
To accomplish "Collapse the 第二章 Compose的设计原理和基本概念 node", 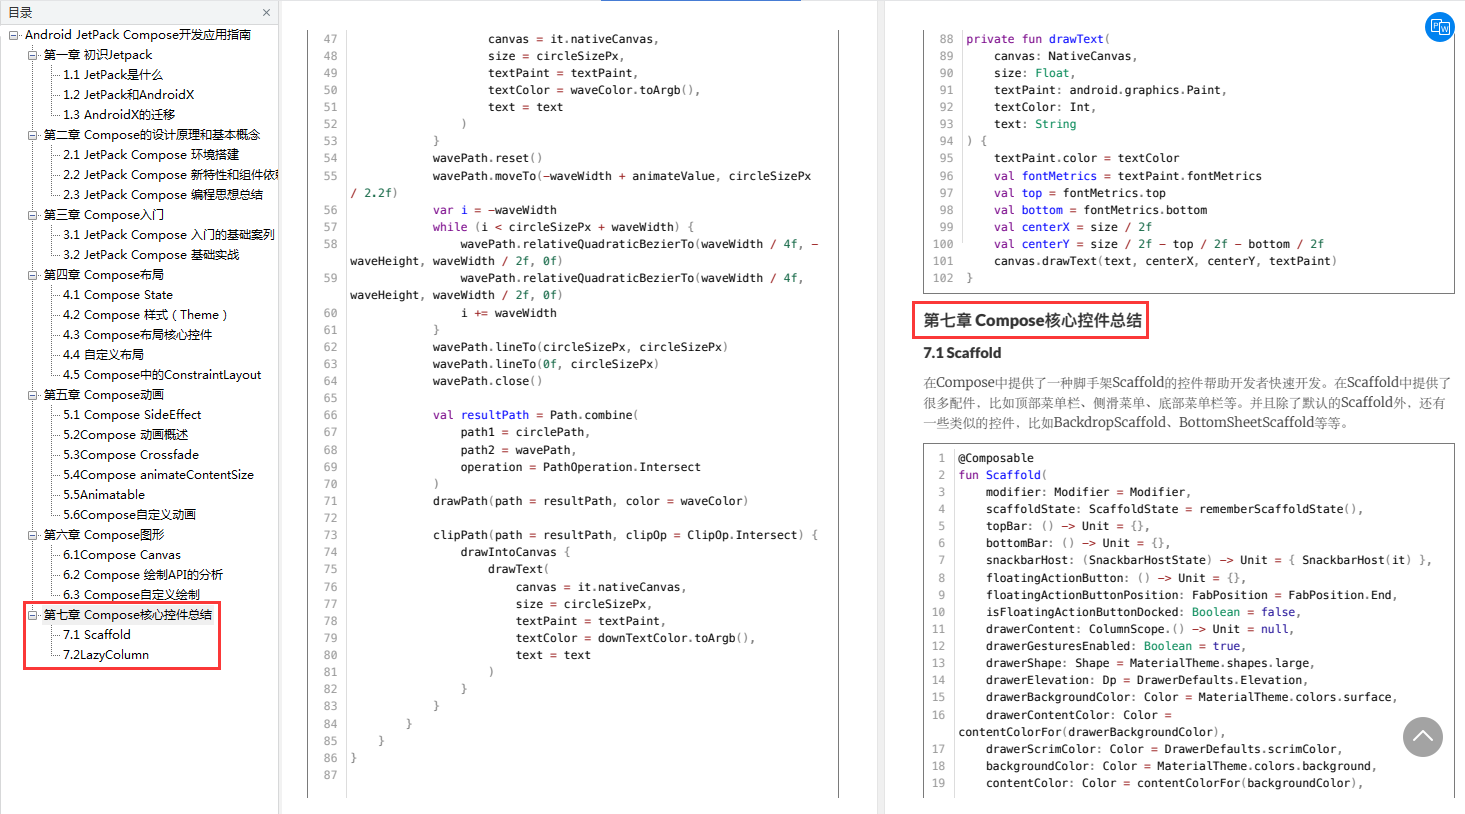I will pyautogui.click(x=33, y=135).
